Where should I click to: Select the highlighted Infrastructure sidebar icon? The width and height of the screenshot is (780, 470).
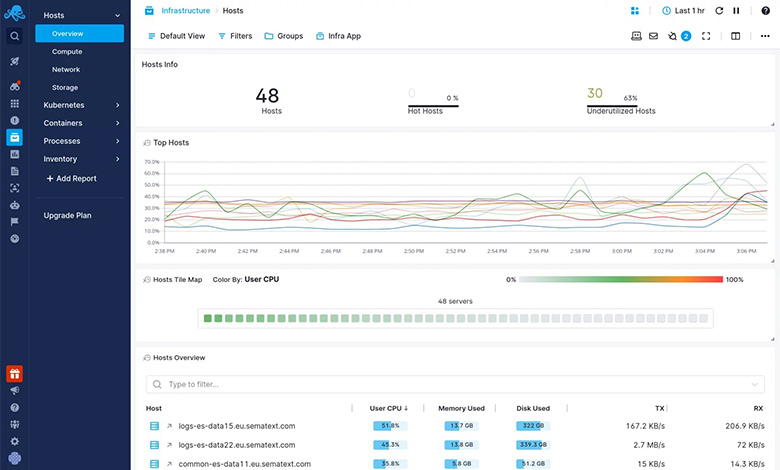click(x=14, y=137)
